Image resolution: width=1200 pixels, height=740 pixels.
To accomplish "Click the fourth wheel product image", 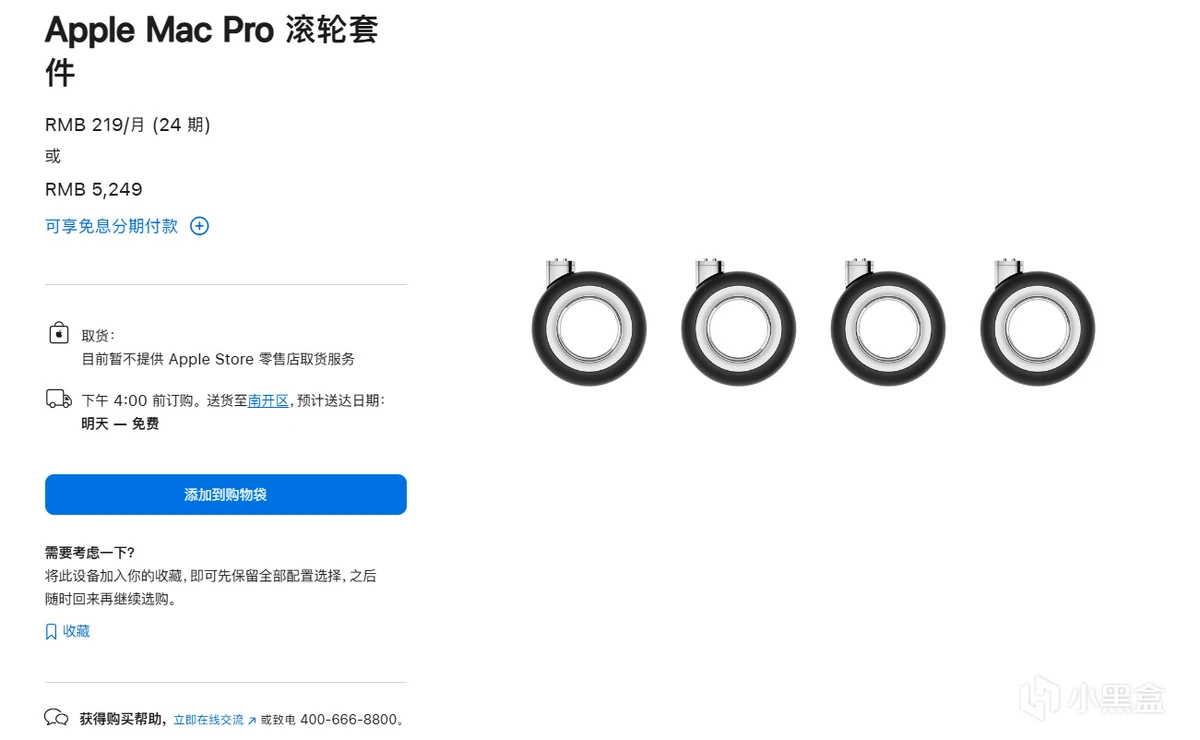I will (1037, 322).
